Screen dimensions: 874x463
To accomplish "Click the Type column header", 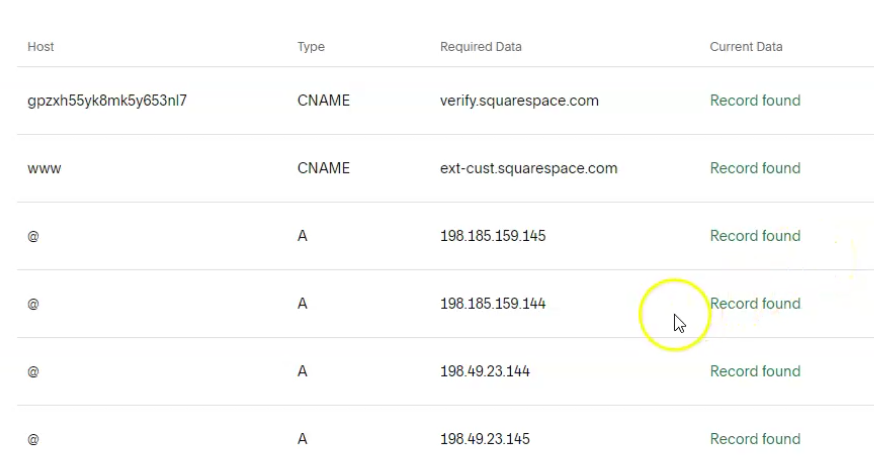I will pyautogui.click(x=310, y=47).
